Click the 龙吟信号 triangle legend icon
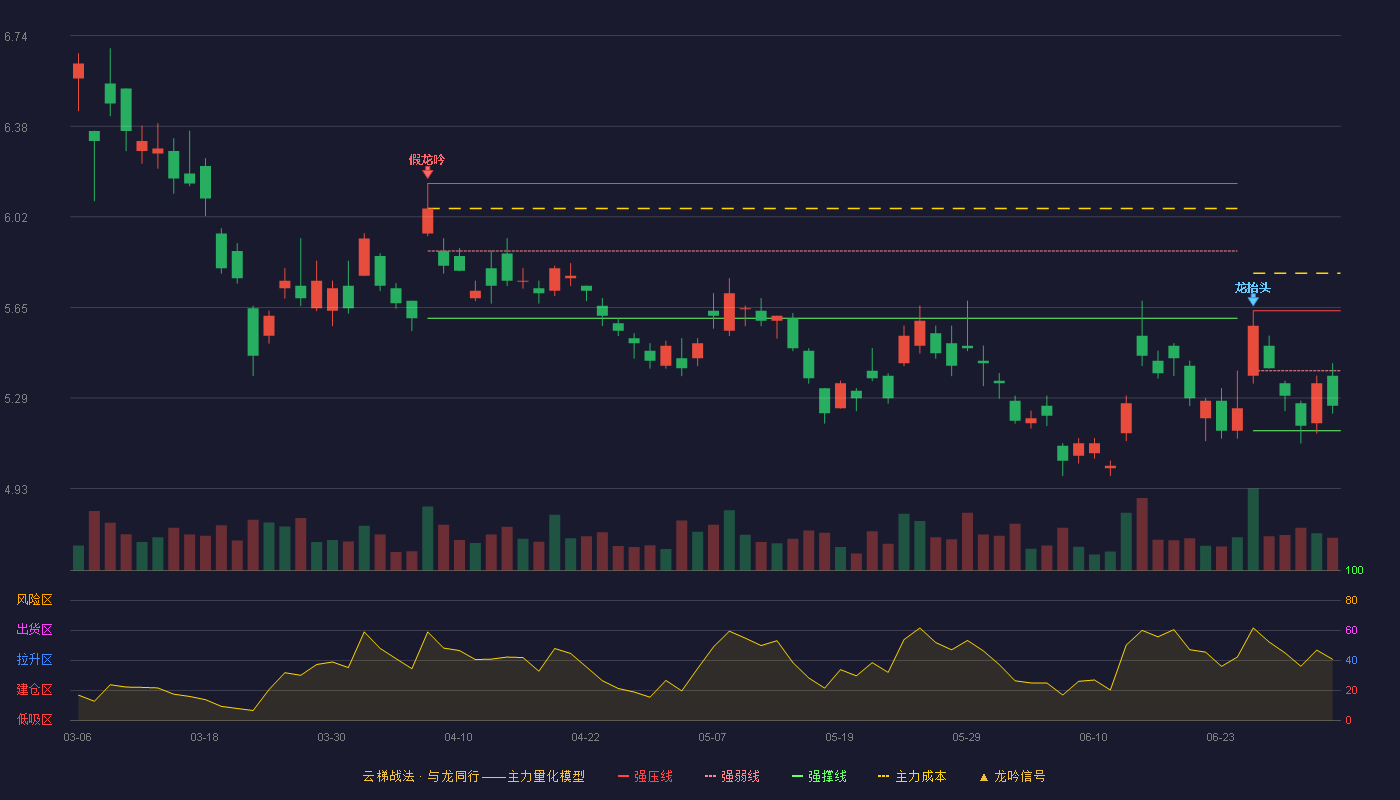Image resolution: width=1400 pixels, height=800 pixels. coord(983,777)
